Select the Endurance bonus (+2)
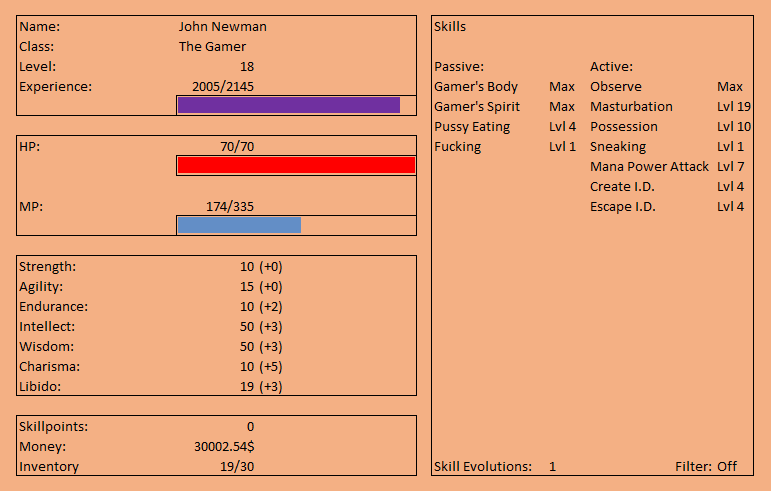This screenshot has width=771, height=491. tap(271, 307)
